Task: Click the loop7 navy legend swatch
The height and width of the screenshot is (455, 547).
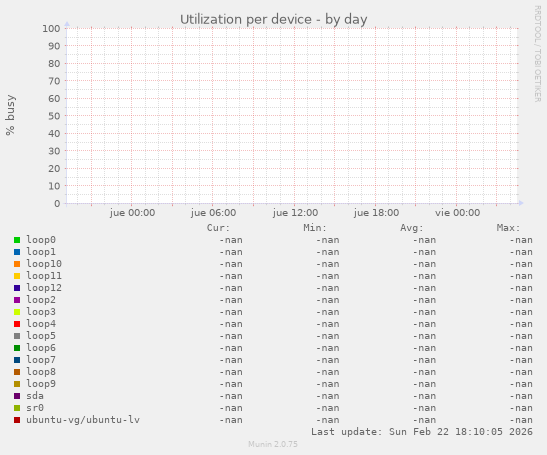Action: tap(17, 360)
